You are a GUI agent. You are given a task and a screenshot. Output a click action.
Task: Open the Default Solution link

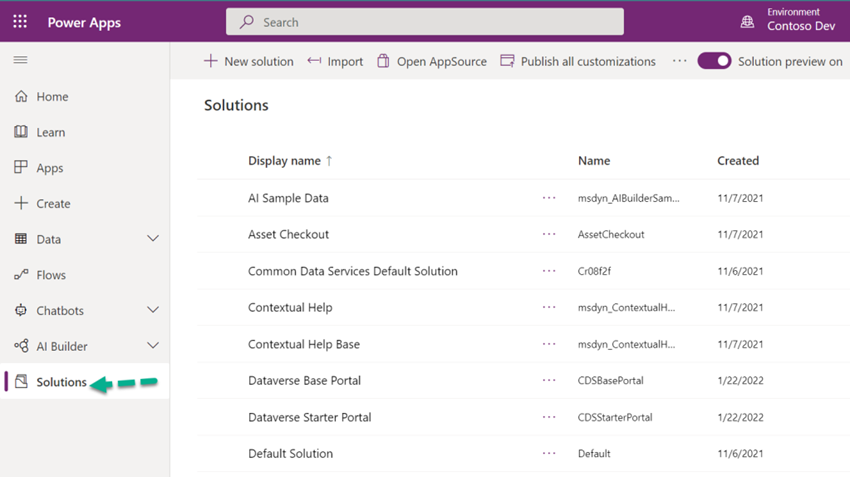(291, 453)
